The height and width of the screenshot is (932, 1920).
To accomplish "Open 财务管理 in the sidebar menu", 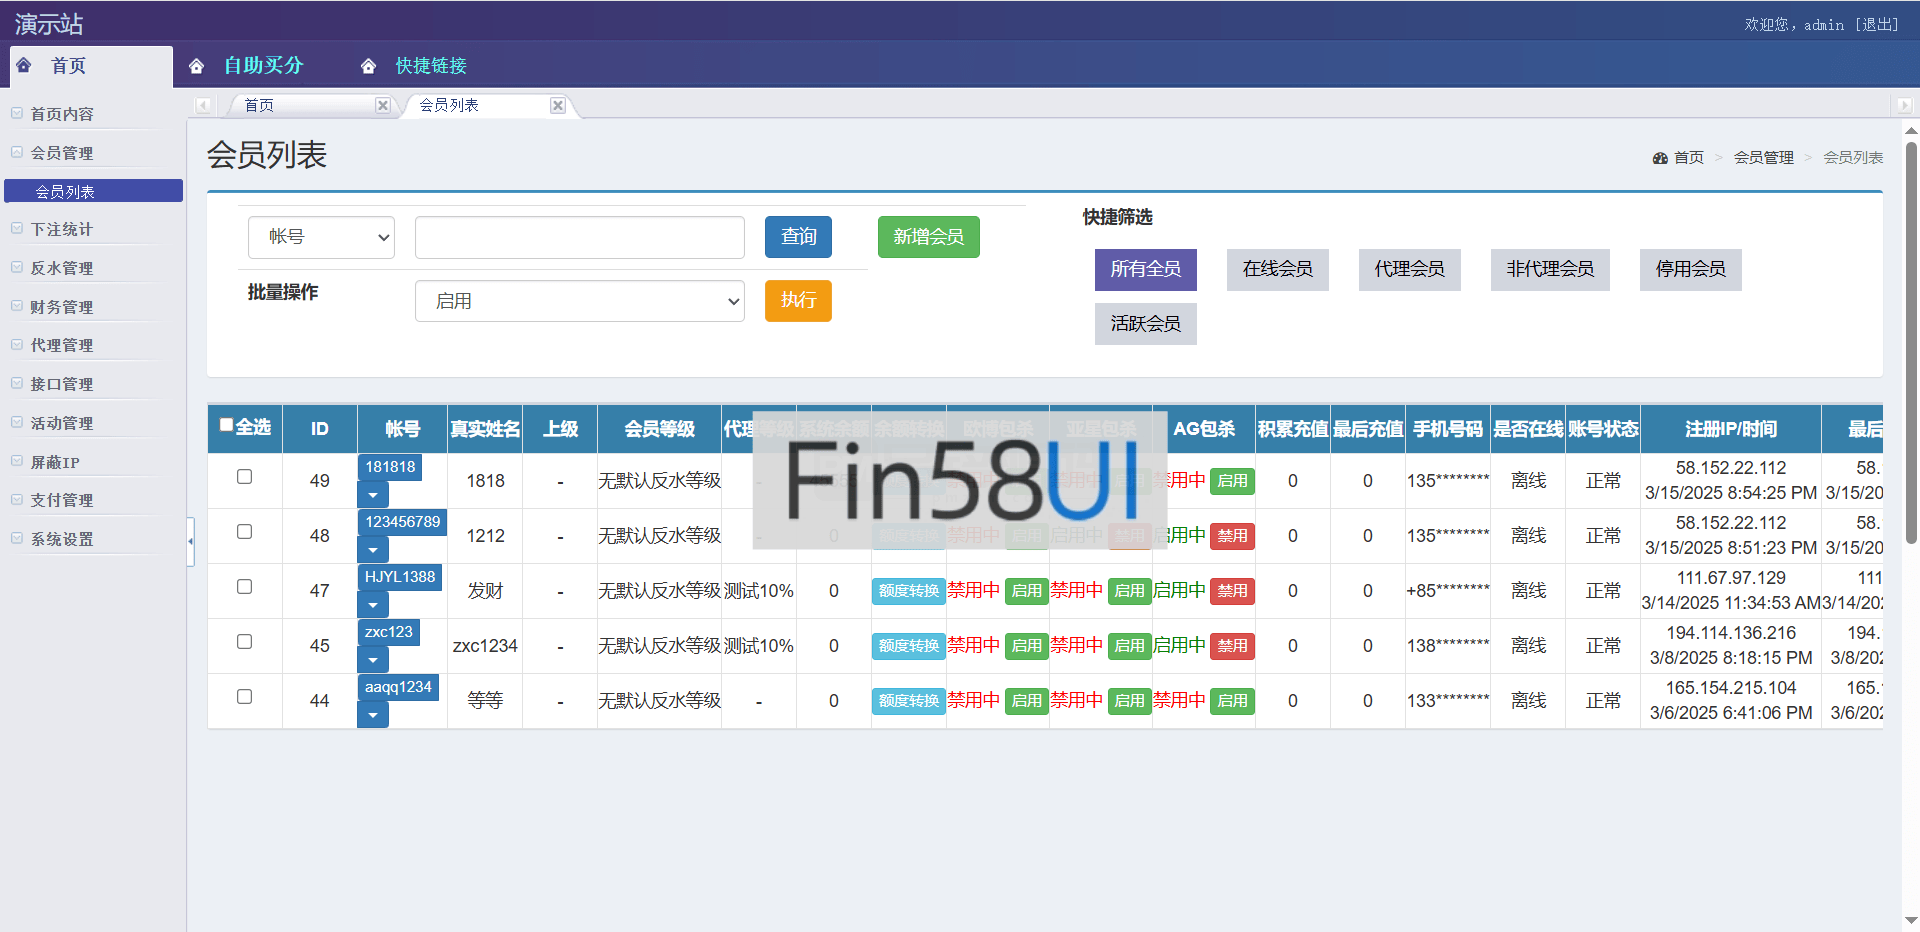I will (62, 307).
